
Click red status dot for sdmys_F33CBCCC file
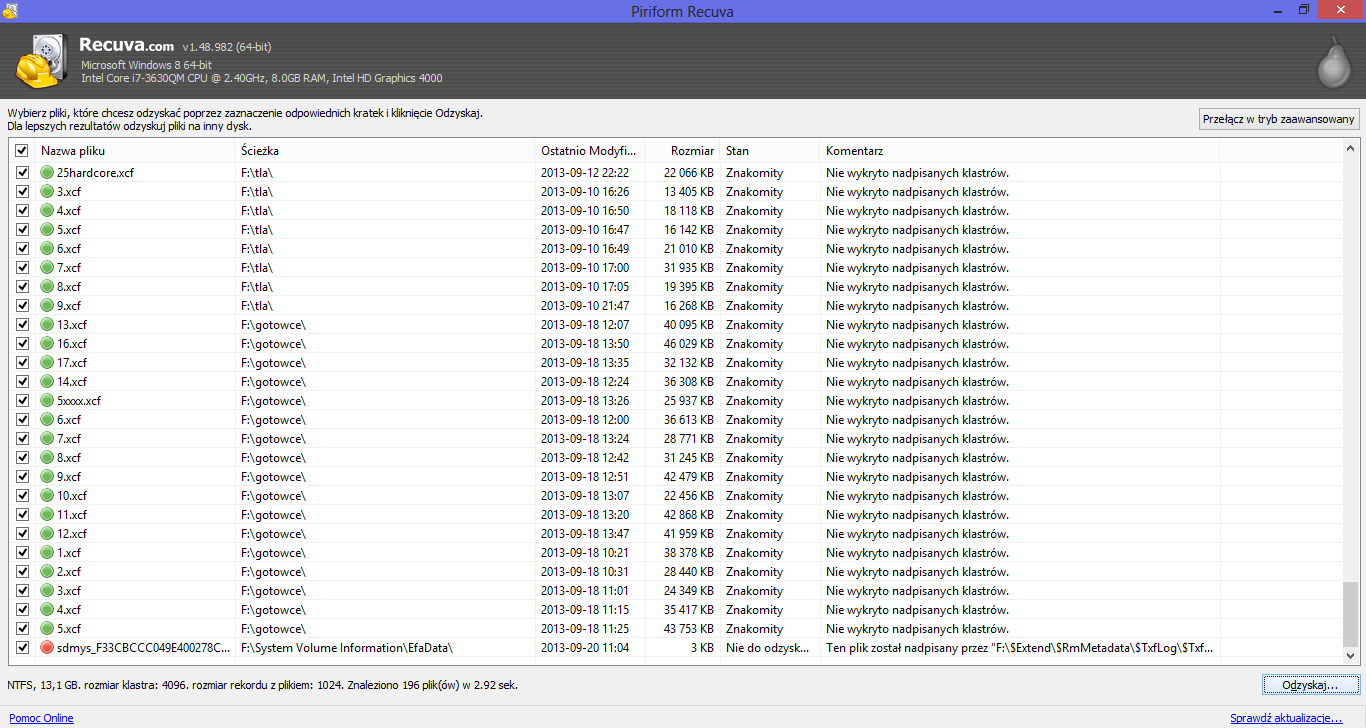(47, 648)
